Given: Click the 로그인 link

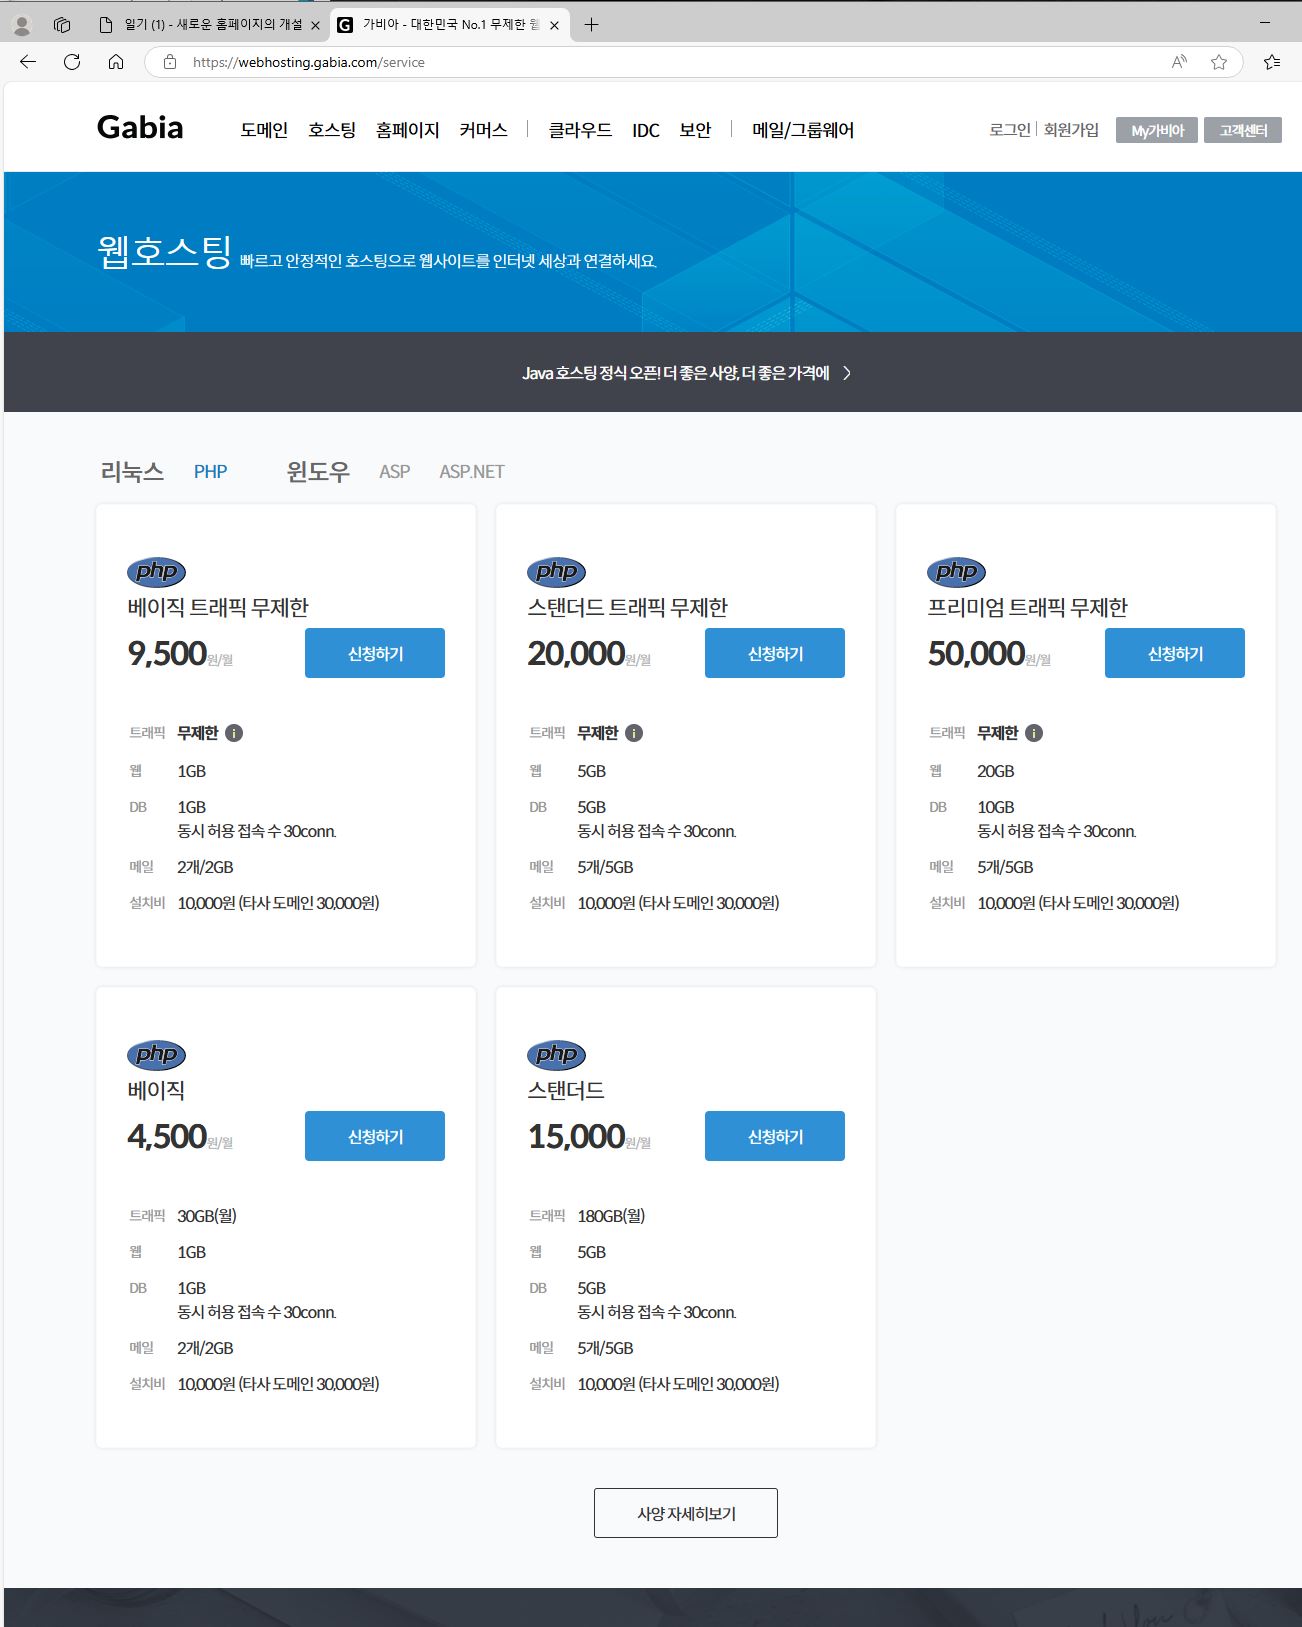Looking at the screenshot, I should click(1009, 130).
